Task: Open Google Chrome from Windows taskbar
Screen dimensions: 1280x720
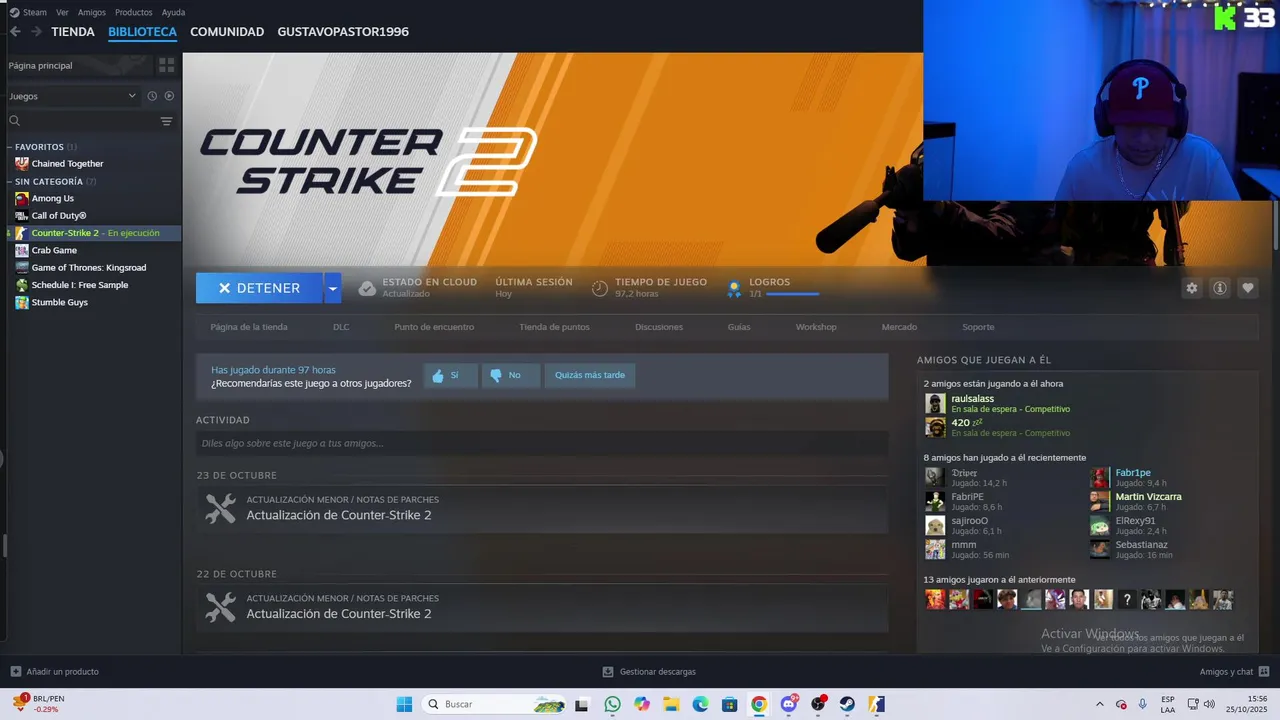Action: (759, 704)
